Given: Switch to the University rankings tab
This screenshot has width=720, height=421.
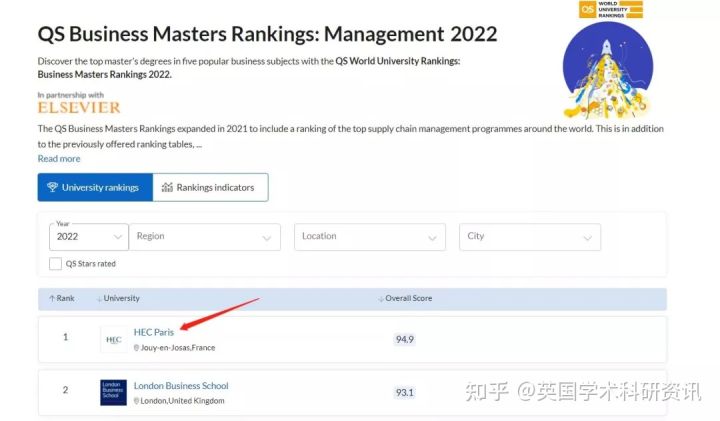Looking at the screenshot, I should tap(95, 187).
